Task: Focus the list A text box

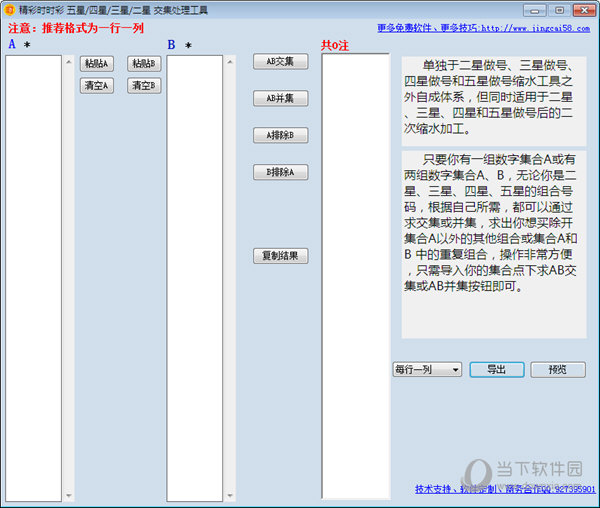Action: pyautogui.click(x=33, y=278)
